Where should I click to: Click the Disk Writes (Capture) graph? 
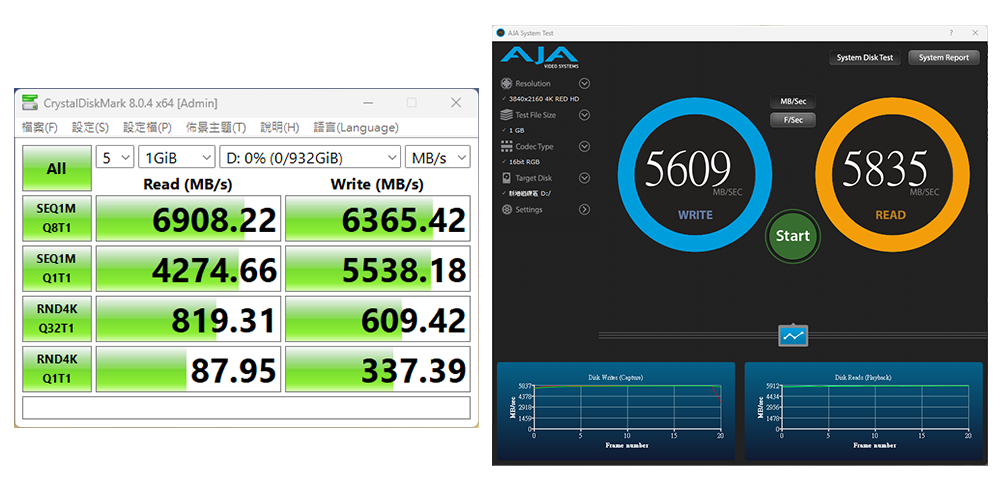615,411
